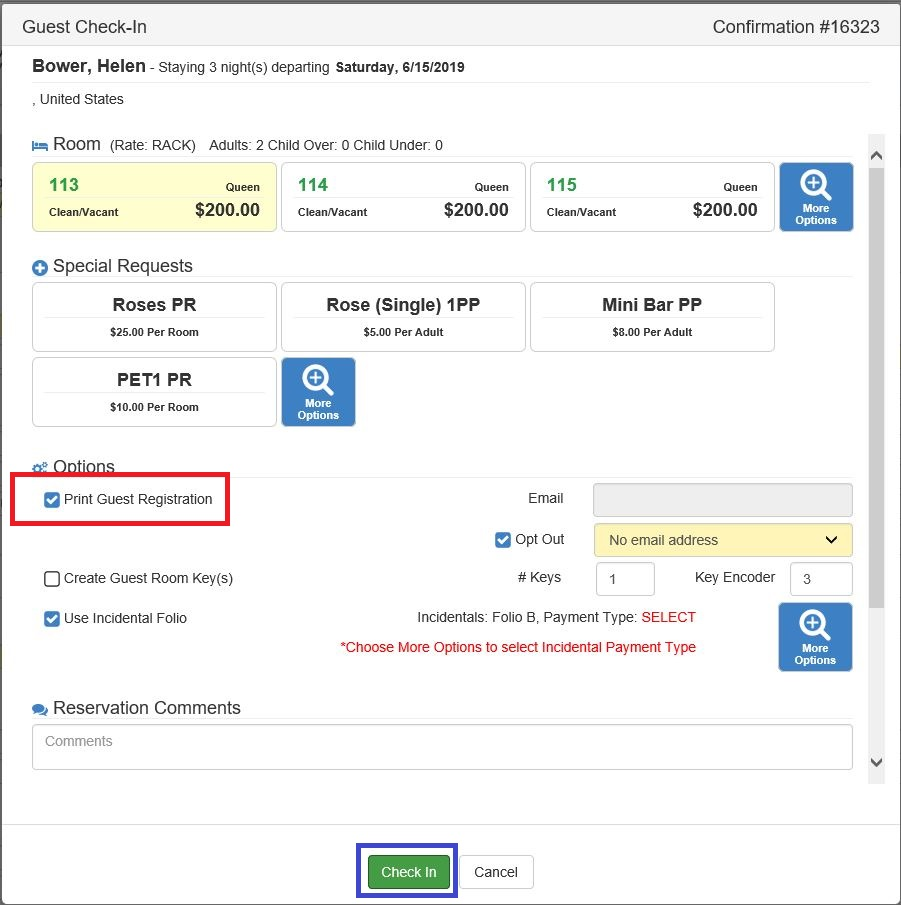Screen dimensions: 901x905
Task: Click the # Keys input field
Action: (x=624, y=578)
